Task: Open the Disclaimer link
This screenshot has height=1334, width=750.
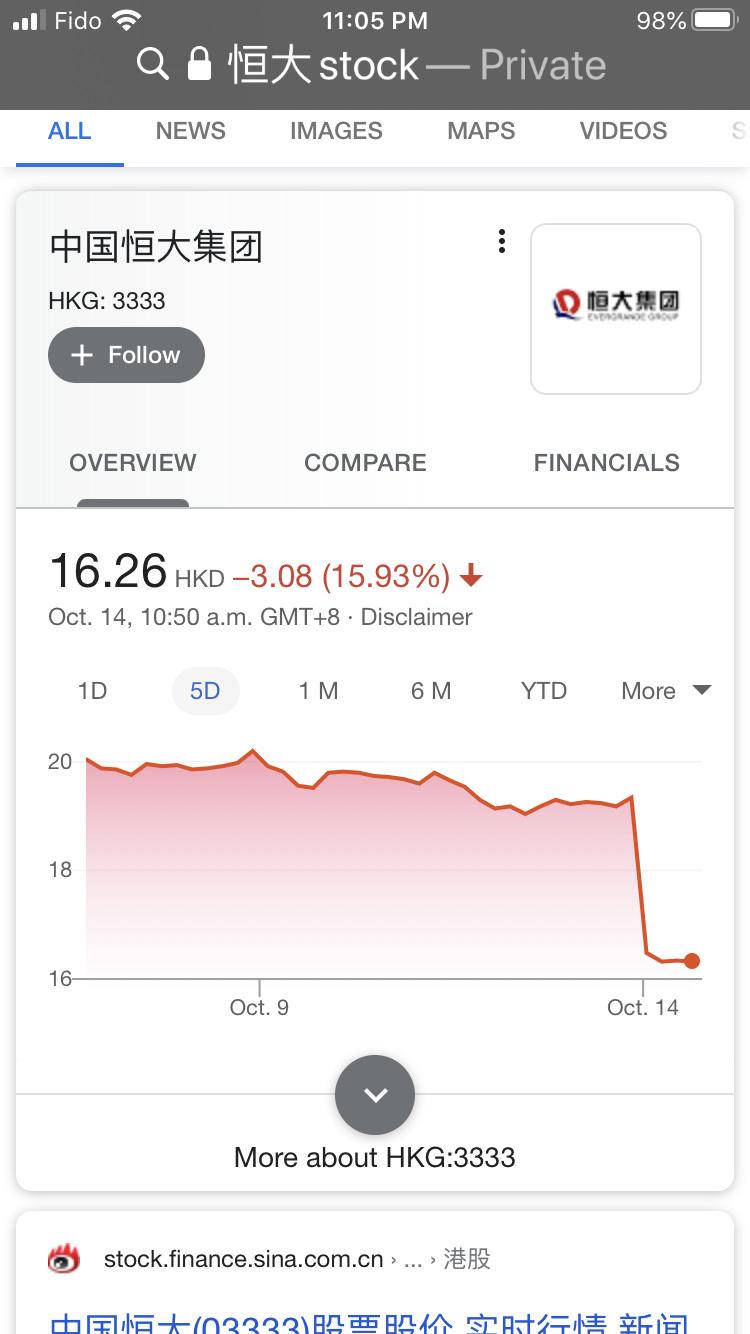Action: (x=416, y=617)
